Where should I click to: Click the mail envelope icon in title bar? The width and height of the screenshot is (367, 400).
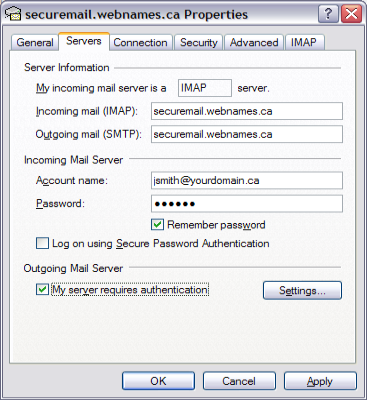pyautogui.click(x=13, y=14)
